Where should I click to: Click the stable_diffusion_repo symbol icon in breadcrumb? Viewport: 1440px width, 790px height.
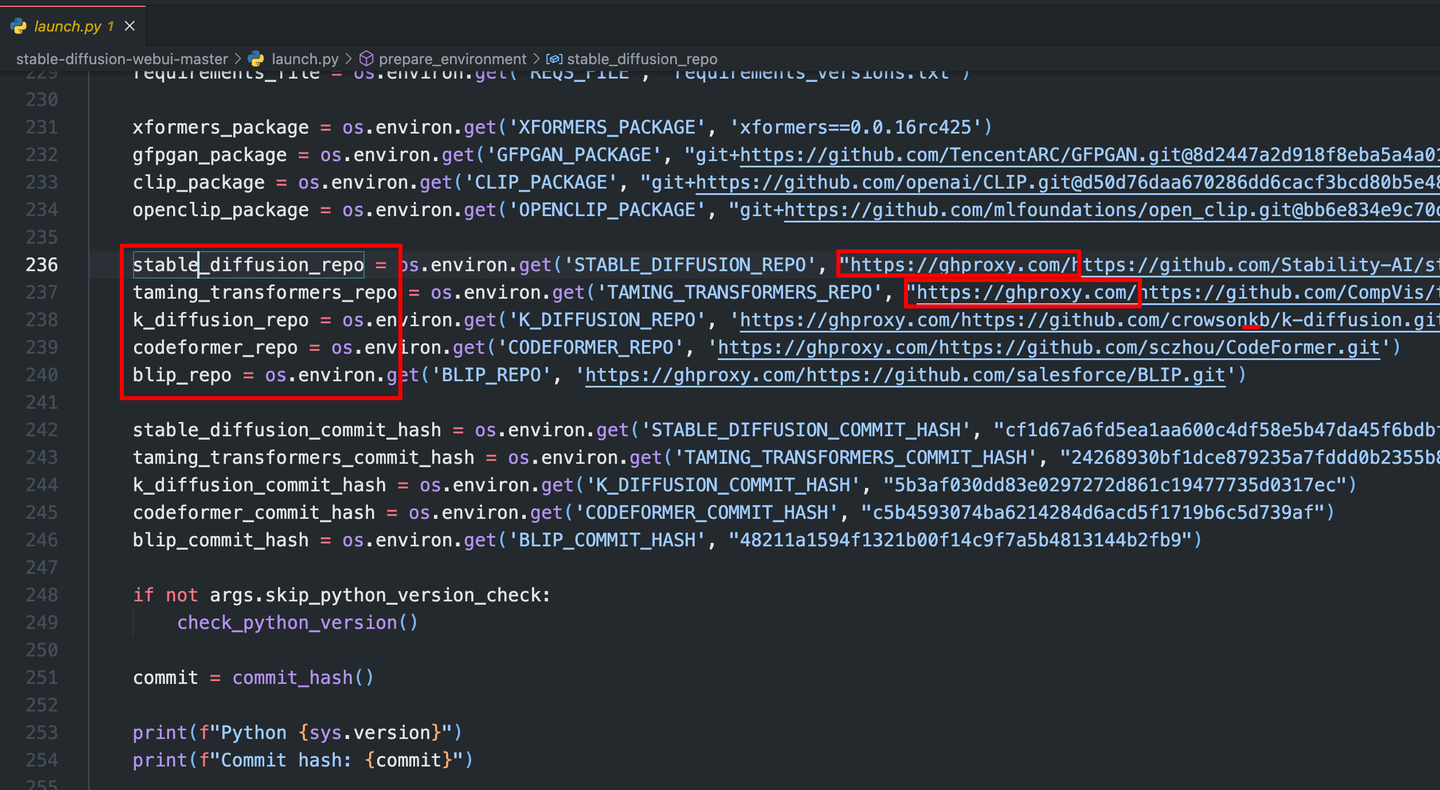tap(553, 59)
